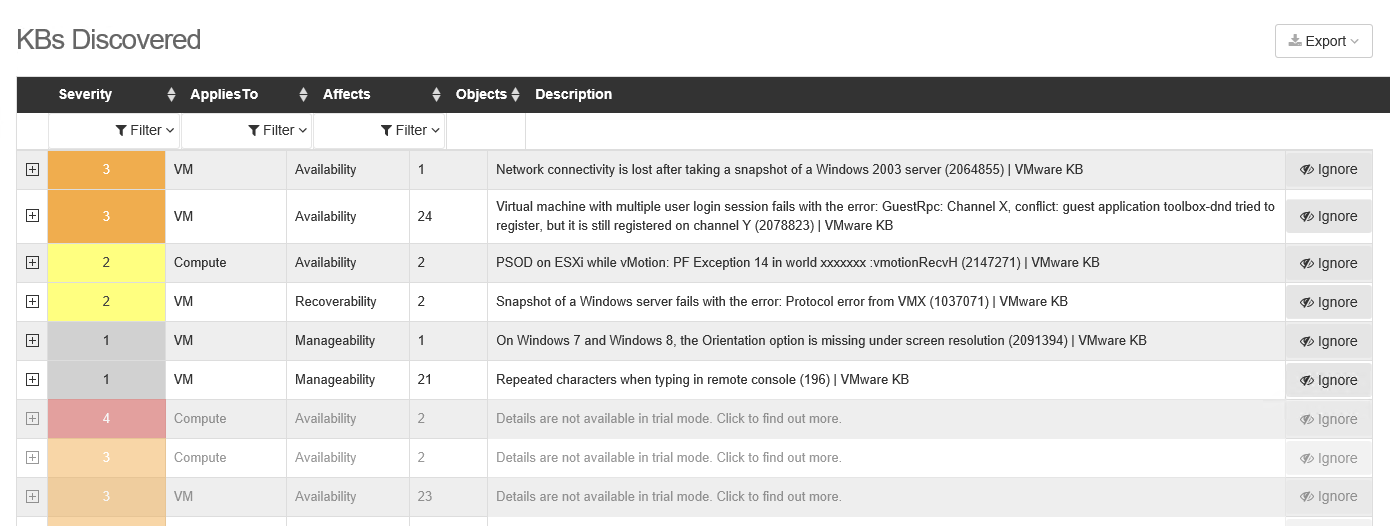Ignore the Orientation option missing KB
Image resolution: width=1390 pixels, height=526 pixels.
1328,341
